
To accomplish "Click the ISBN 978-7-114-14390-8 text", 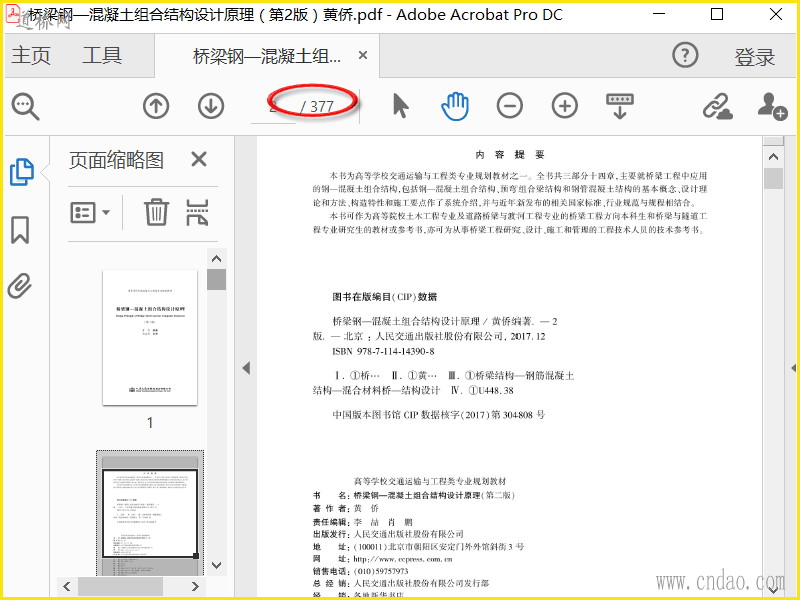I will pyautogui.click(x=383, y=352).
